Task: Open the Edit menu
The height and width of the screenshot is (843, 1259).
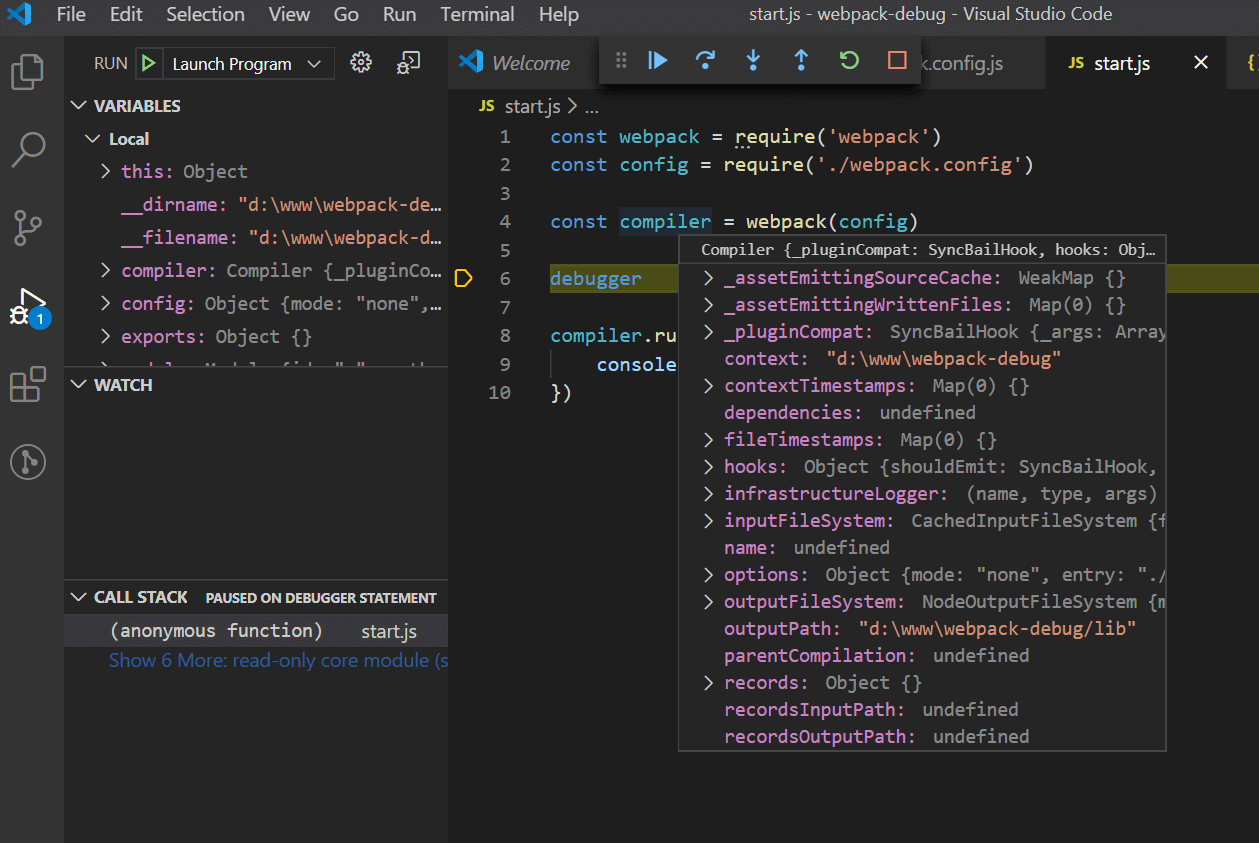Action: tap(126, 14)
